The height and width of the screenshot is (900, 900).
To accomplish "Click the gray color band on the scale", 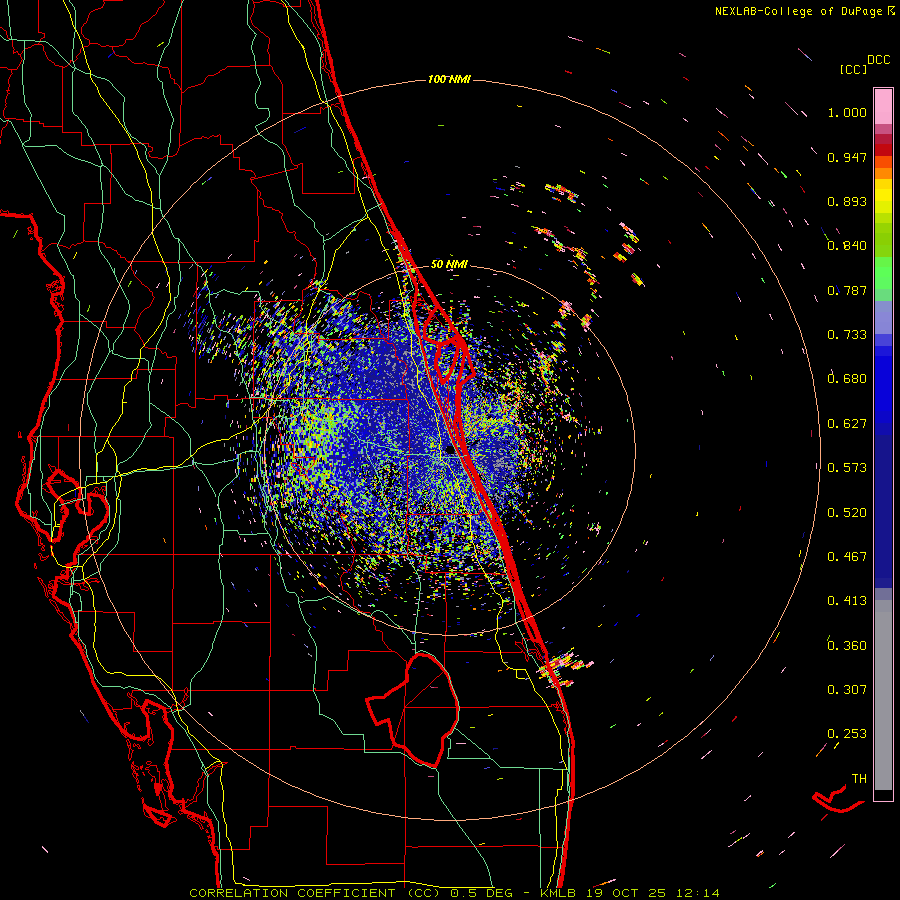I will [x=883, y=695].
